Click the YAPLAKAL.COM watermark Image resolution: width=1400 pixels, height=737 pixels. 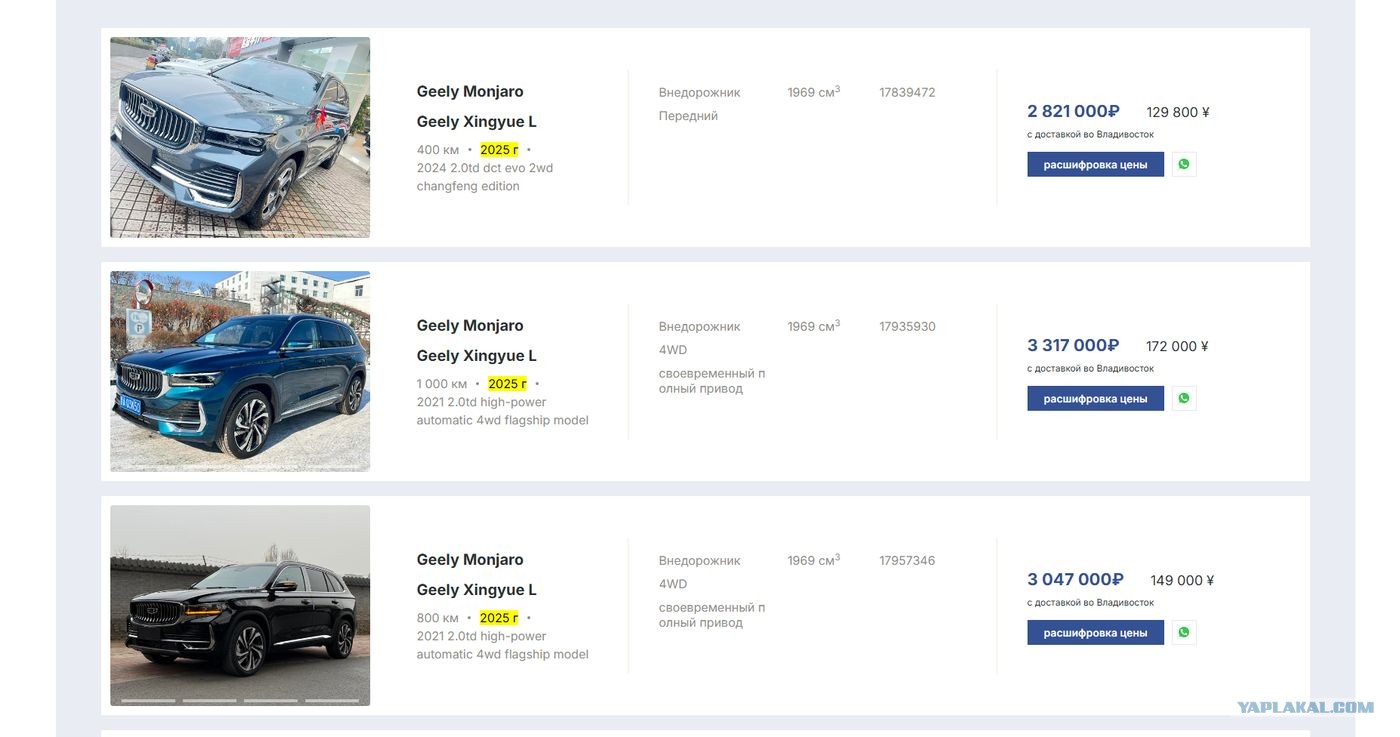tap(1305, 707)
